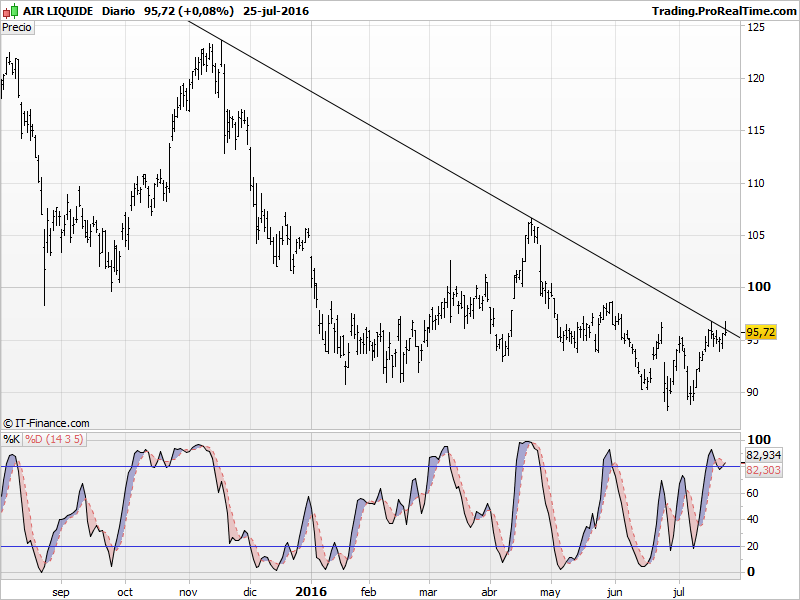Open the Trading.ProRealTime.com link
Viewport: 800px width, 600px height.
[x=723, y=11]
